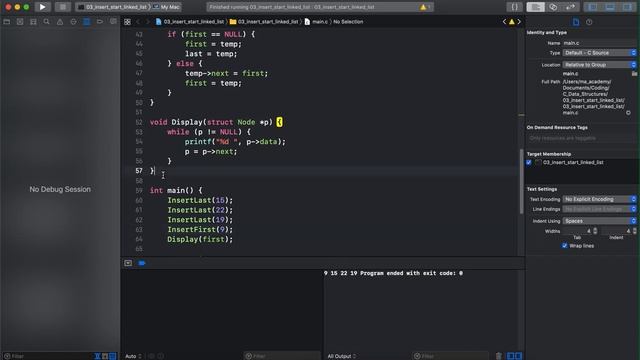Toggle breakpoints activation blue icon
Viewport: 640px width, 360px height.
click(x=142, y=263)
